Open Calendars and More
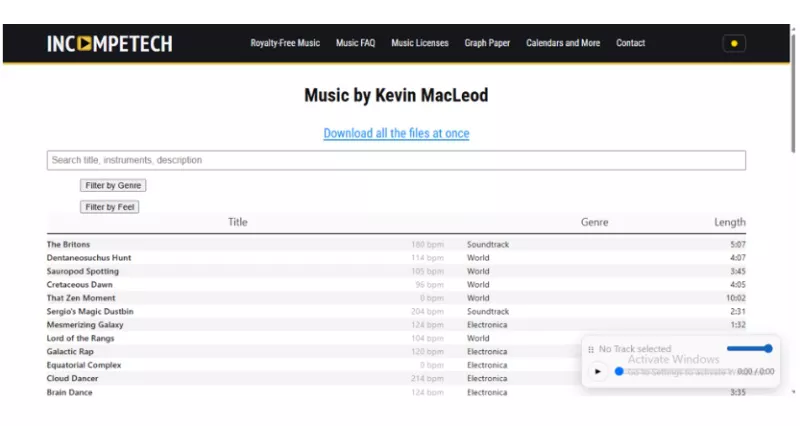Screen dimensions: 800x426 [563, 43]
